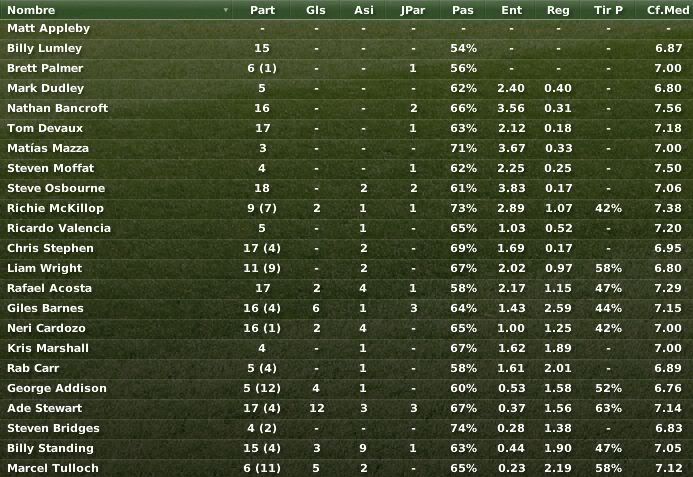Select Billy Lumley row
The width and height of the screenshot is (693, 477).
pyautogui.click(x=346, y=48)
